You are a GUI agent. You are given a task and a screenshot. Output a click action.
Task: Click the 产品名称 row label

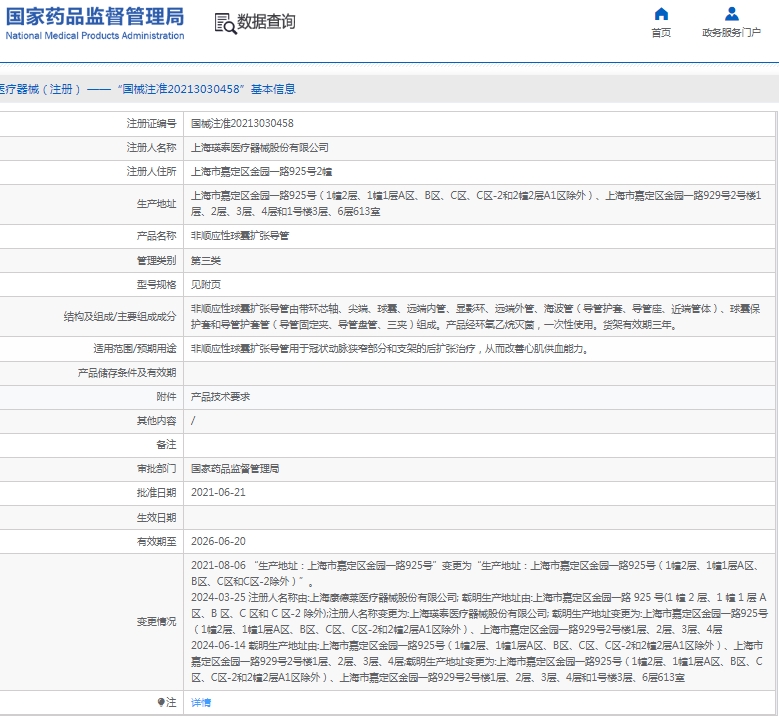tap(156, 236)
